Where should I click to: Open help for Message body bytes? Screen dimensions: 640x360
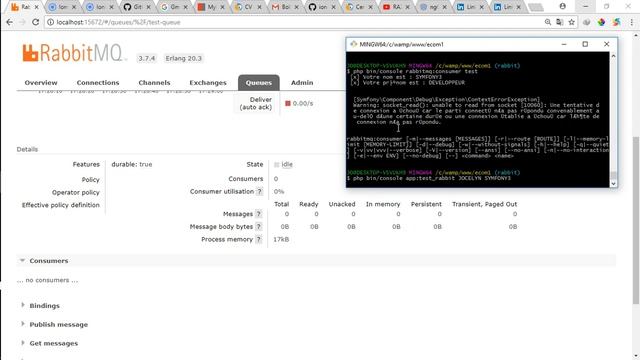coord(258,227)
